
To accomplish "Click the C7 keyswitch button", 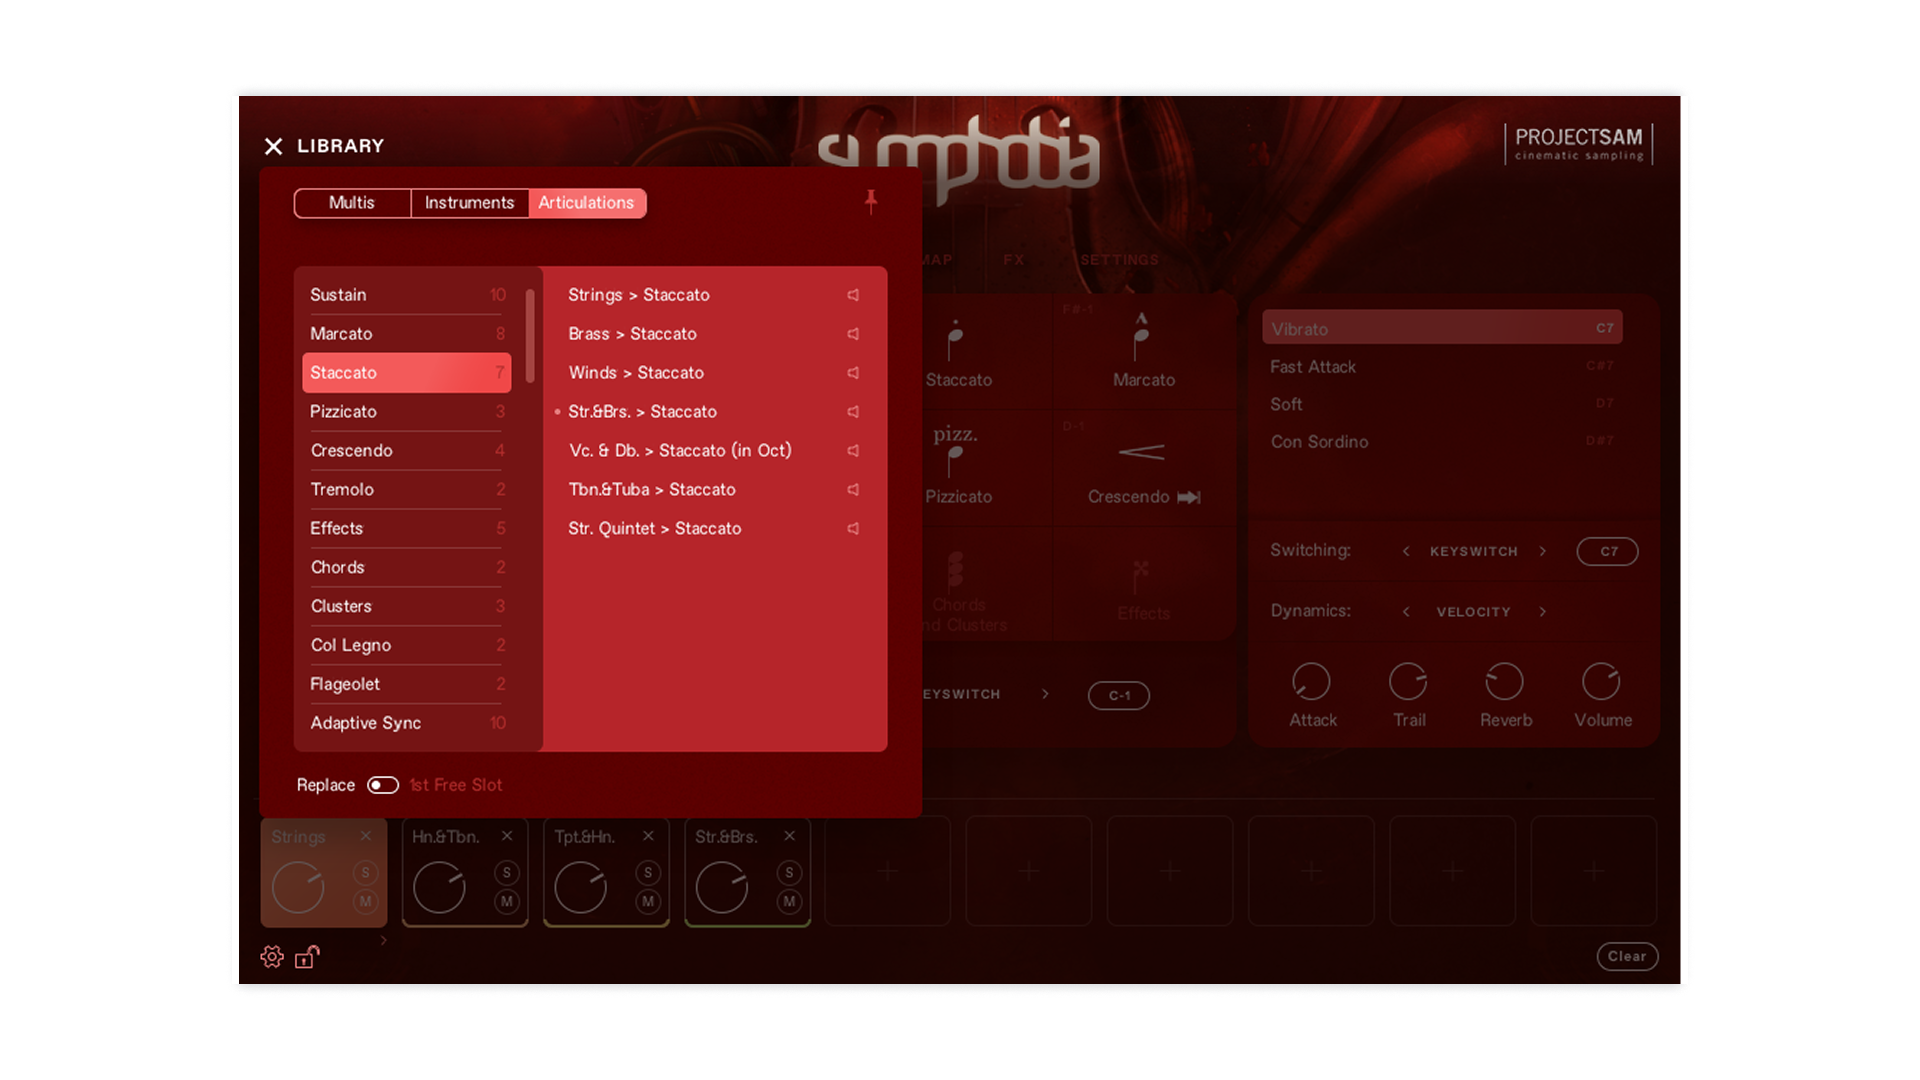I will [1607, 552].
